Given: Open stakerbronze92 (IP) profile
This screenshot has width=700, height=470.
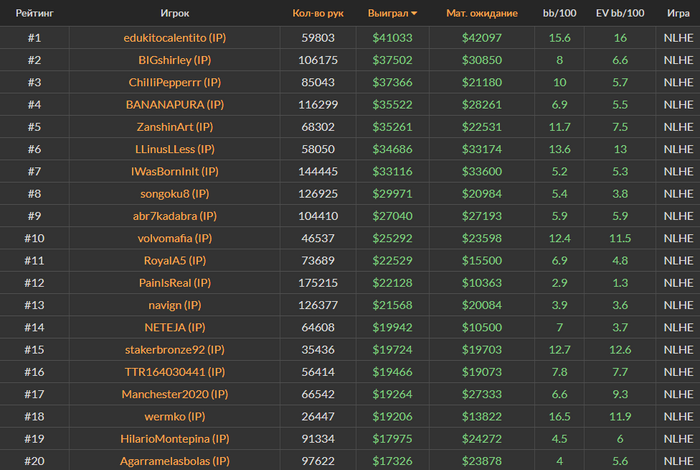Looking at the screenshot, I should coord(175,349).
